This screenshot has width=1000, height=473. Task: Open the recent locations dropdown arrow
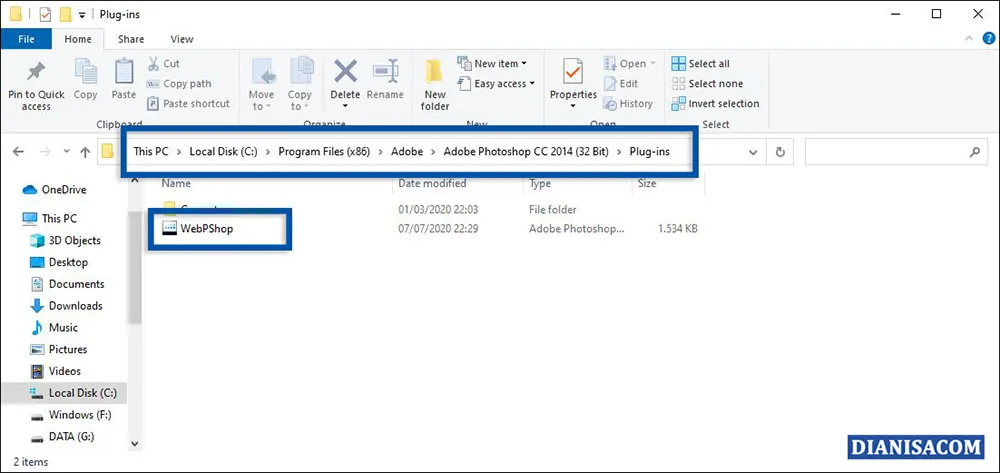pyautogui.click(x=66, y=152)
